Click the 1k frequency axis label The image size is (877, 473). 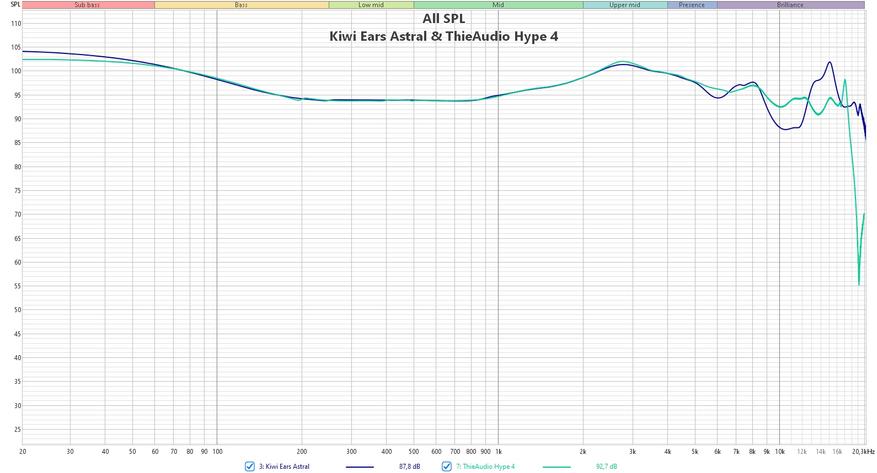[x=498, y=452]
